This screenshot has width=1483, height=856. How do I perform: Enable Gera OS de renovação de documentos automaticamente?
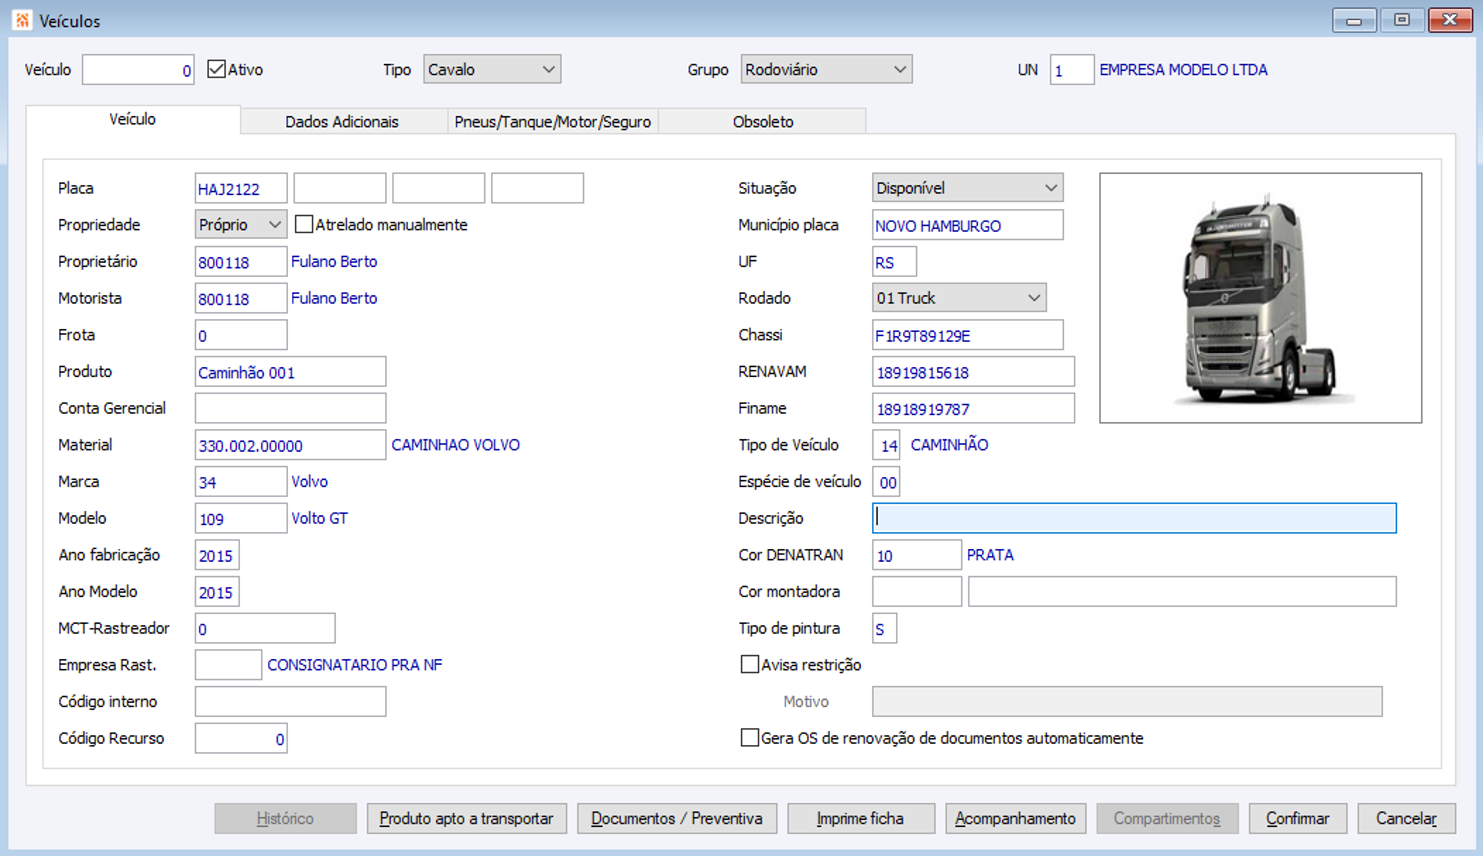749,738
